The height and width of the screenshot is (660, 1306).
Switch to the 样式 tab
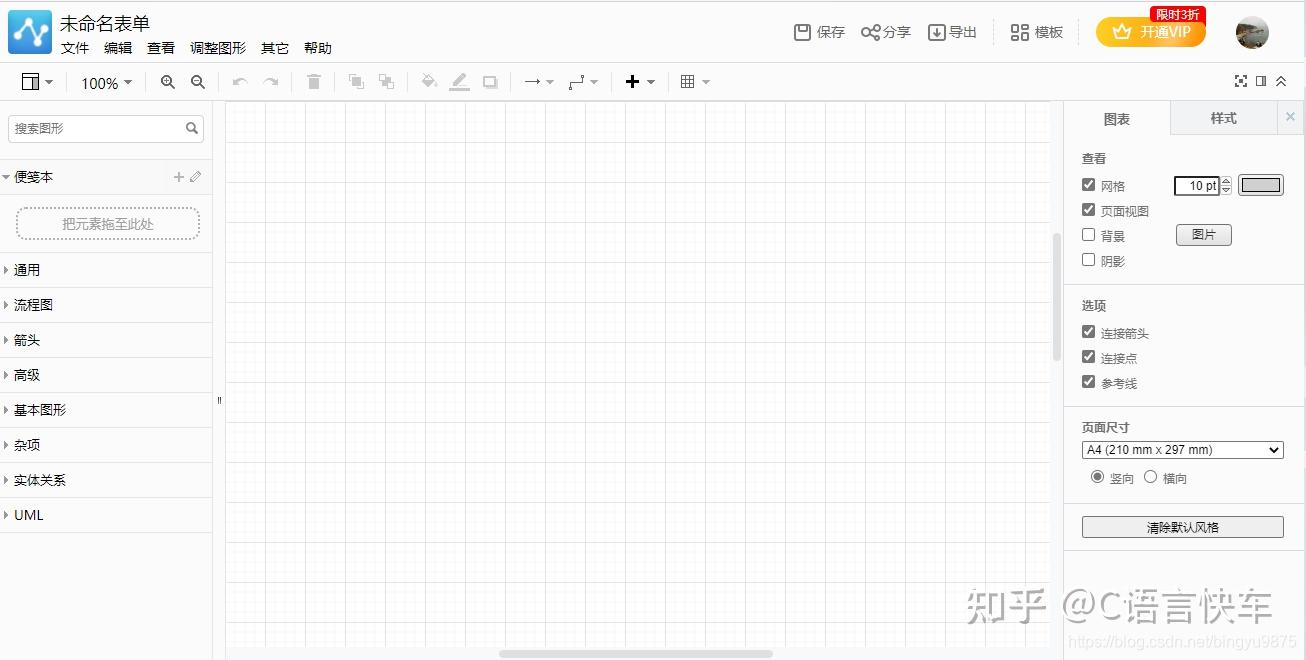1224,118
